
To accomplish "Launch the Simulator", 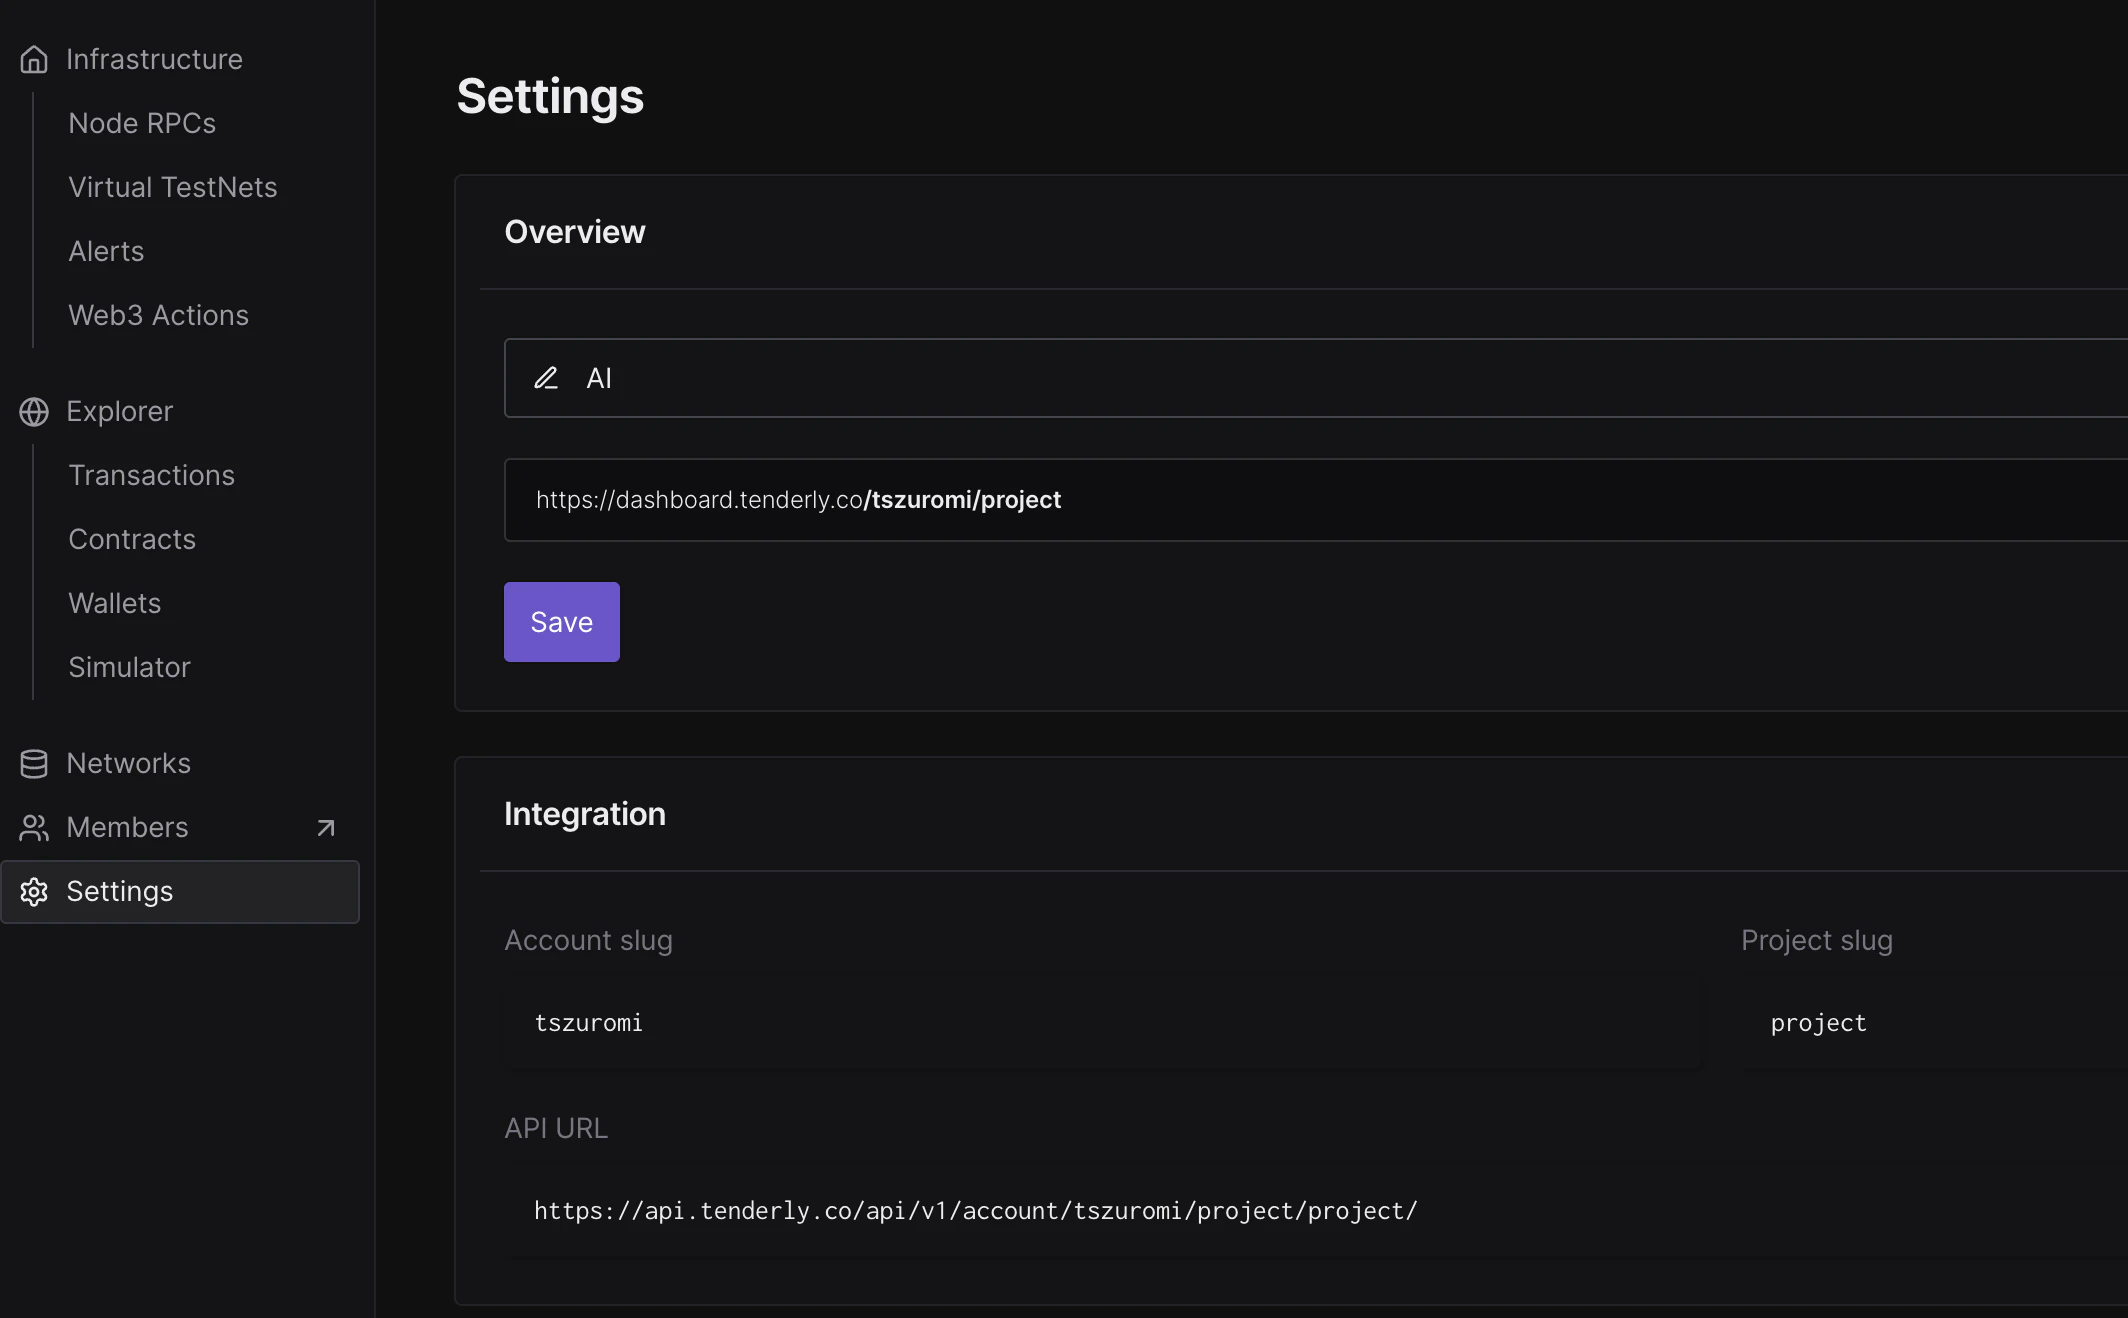I will pos(129,668).
